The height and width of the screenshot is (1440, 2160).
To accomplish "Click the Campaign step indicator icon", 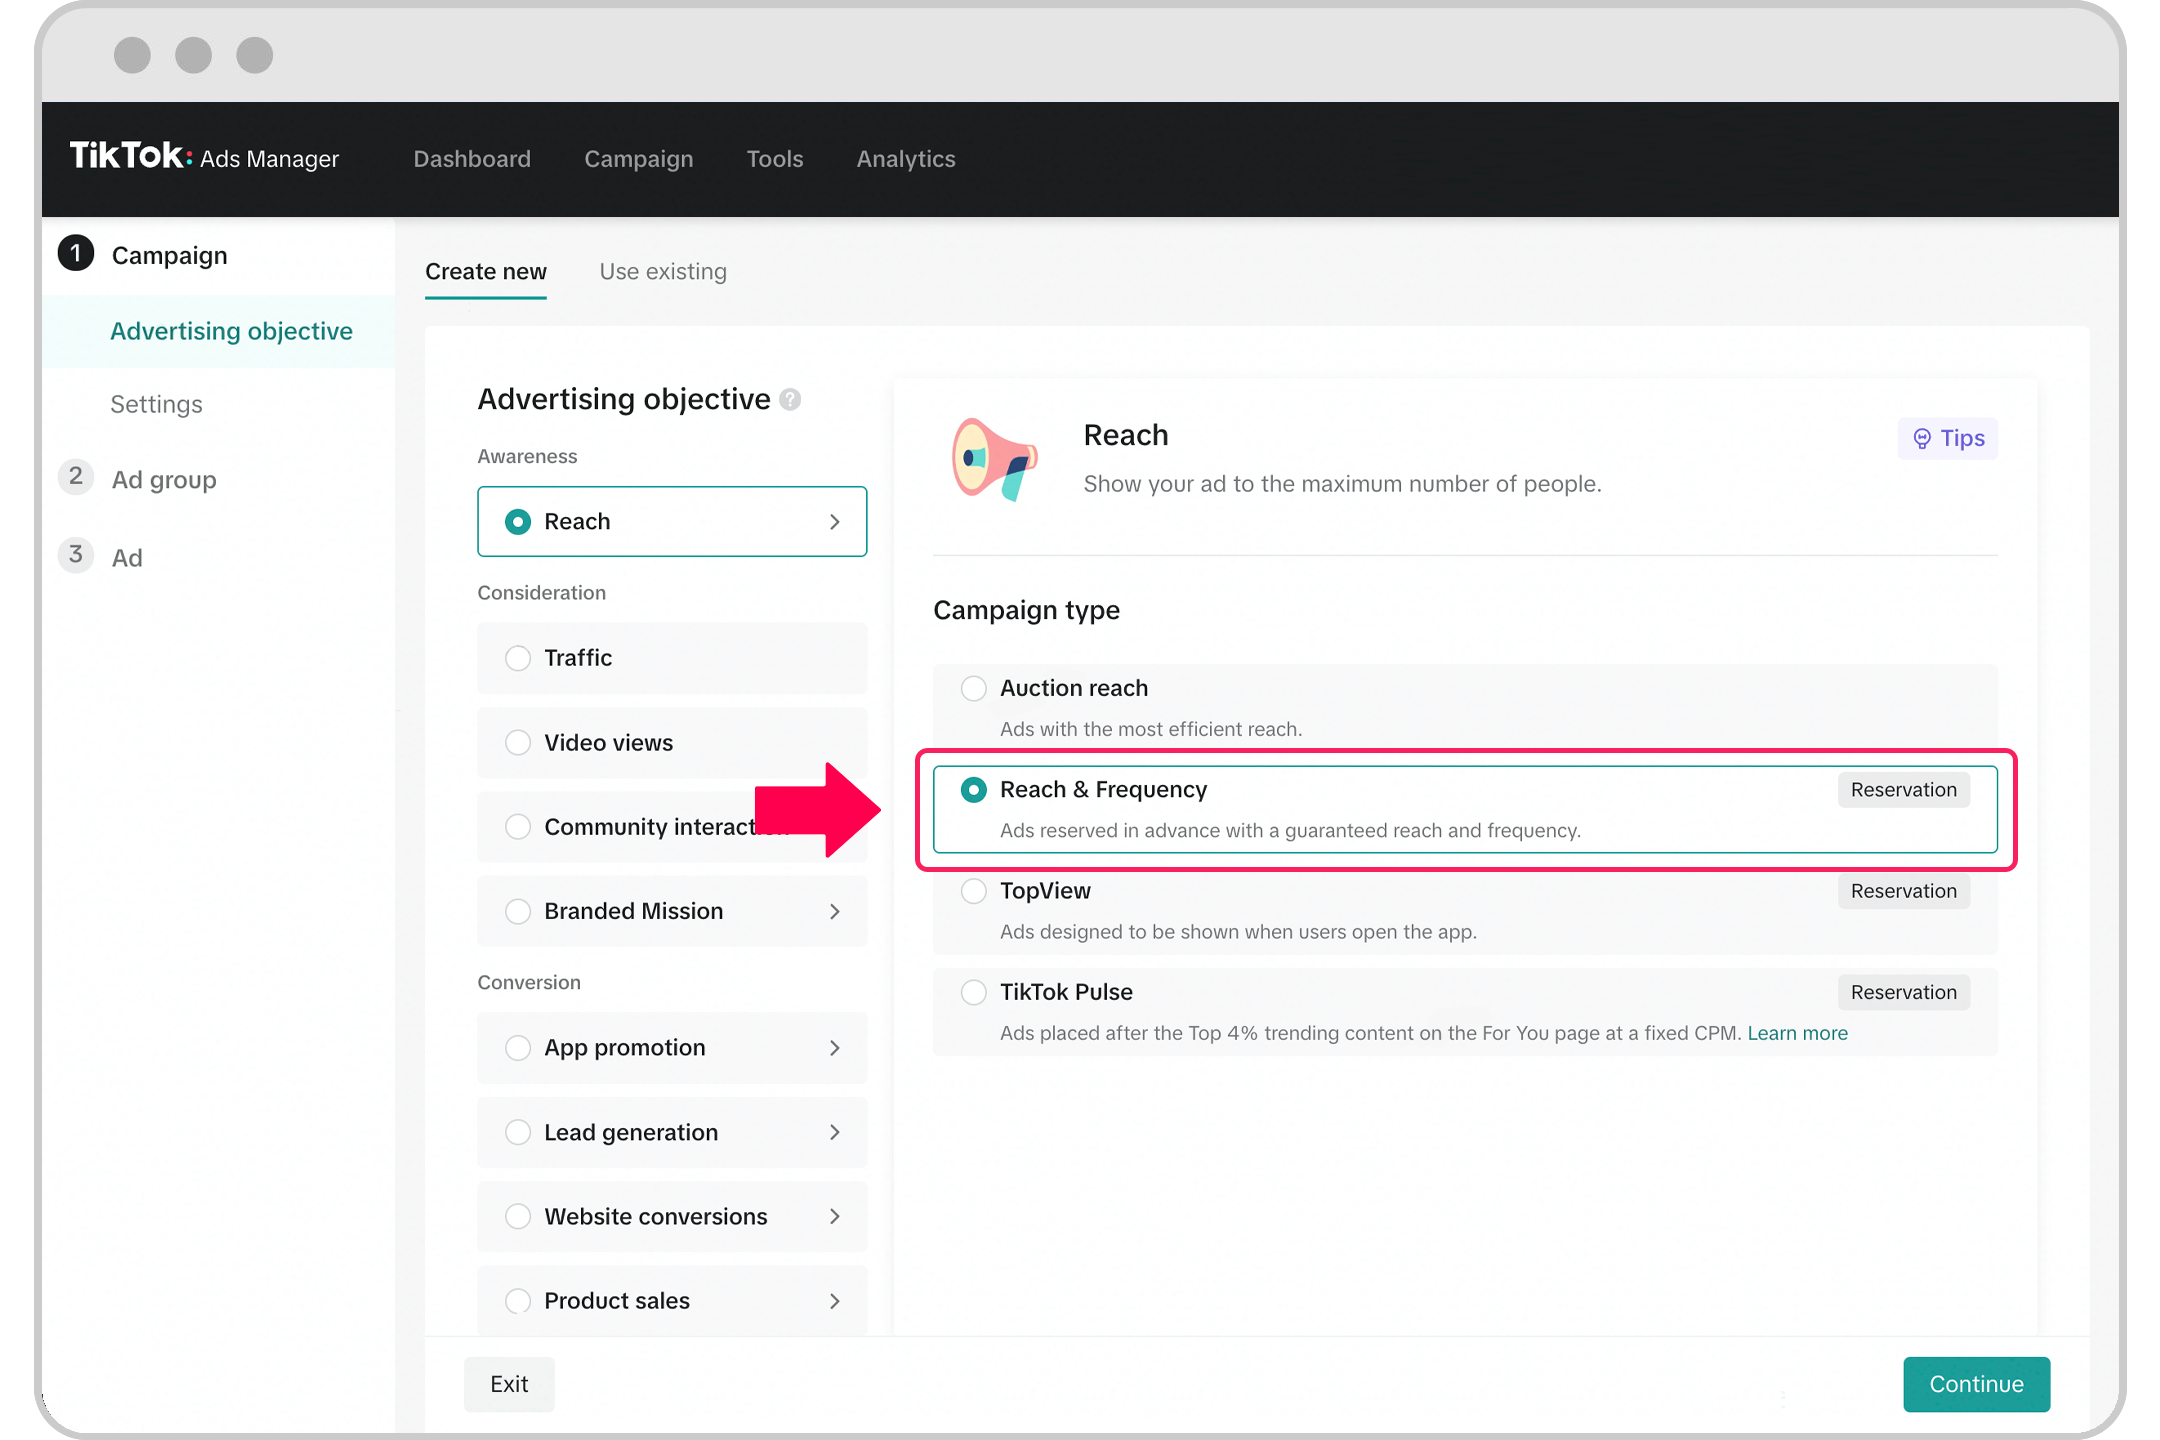I will click(76, 254).
